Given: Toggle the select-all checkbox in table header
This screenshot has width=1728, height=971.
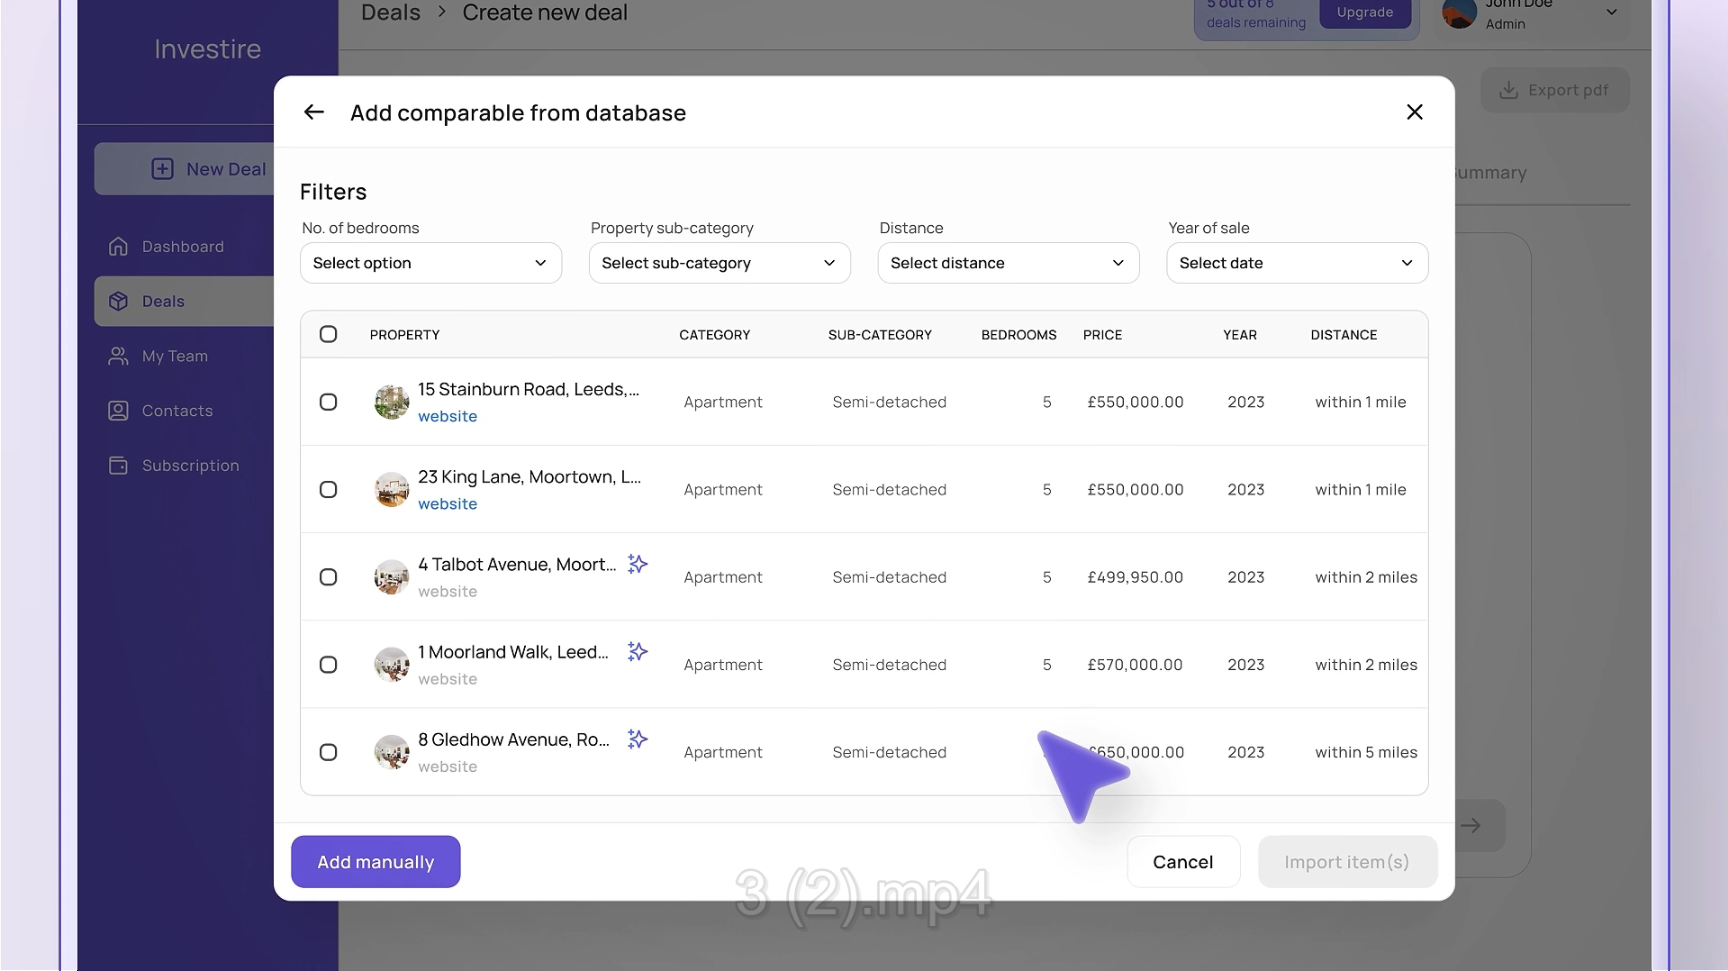Looking at the screenshot, I should (328, 335).
